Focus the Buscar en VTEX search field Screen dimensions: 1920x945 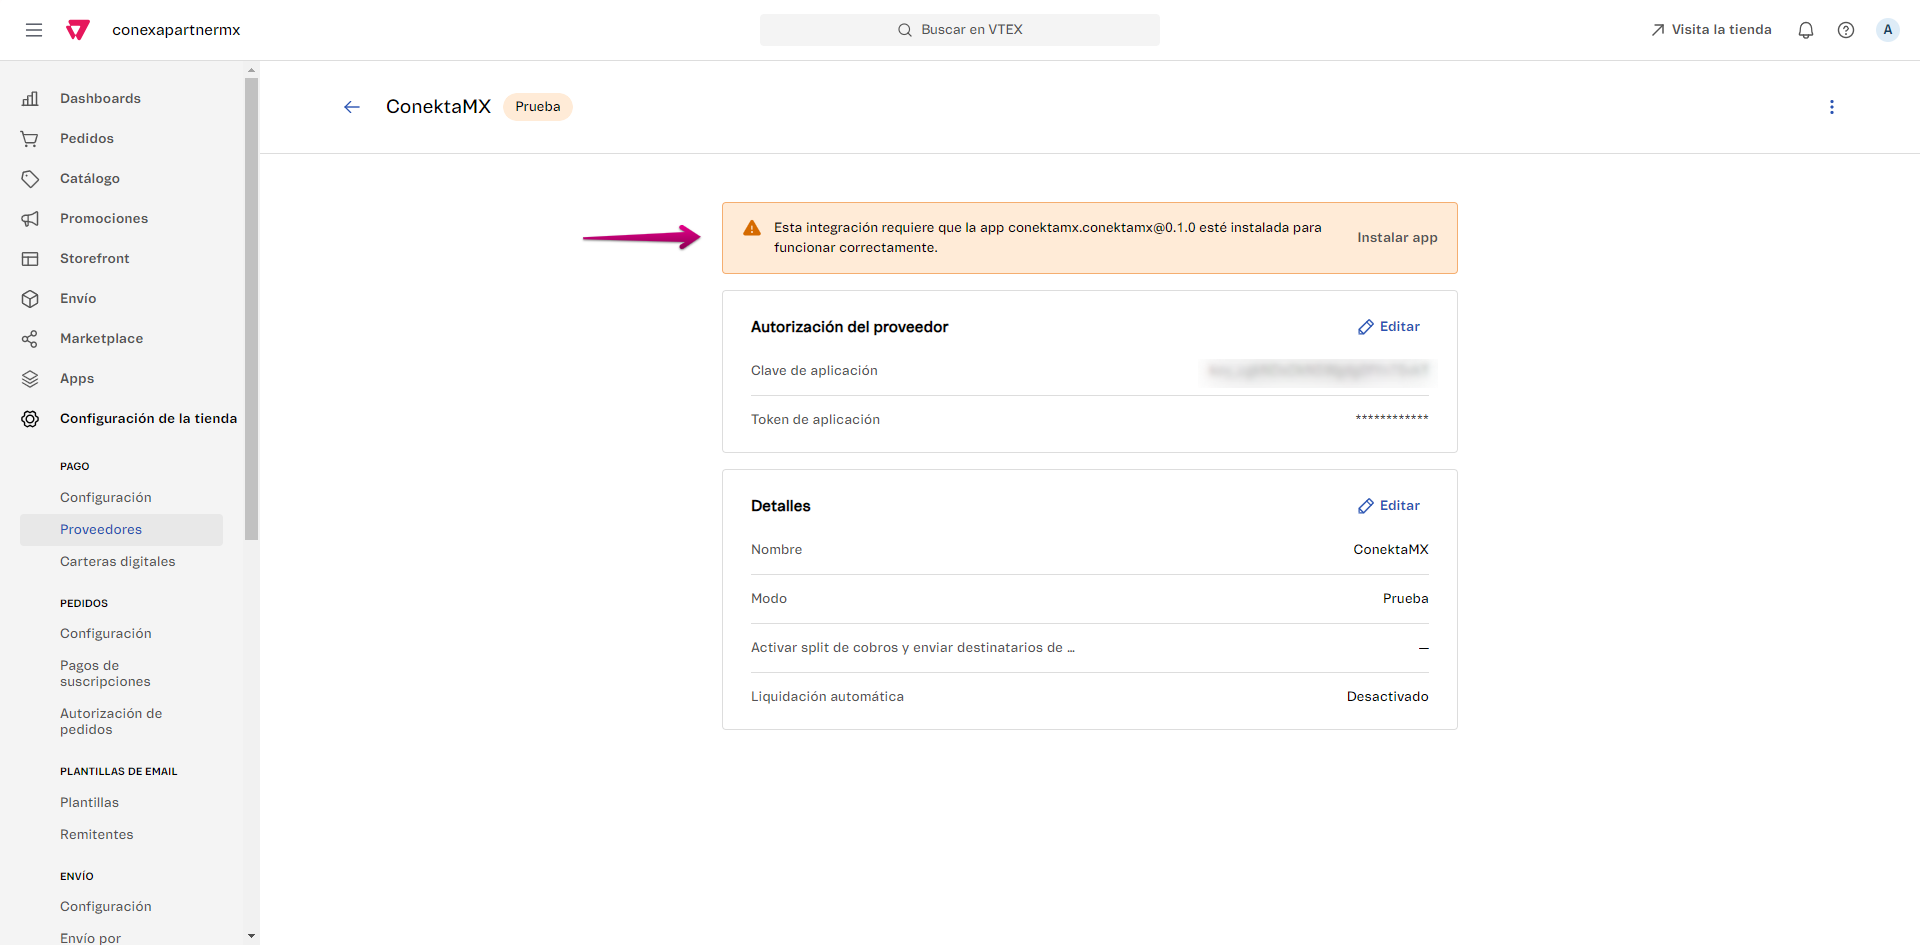point(960,30)
